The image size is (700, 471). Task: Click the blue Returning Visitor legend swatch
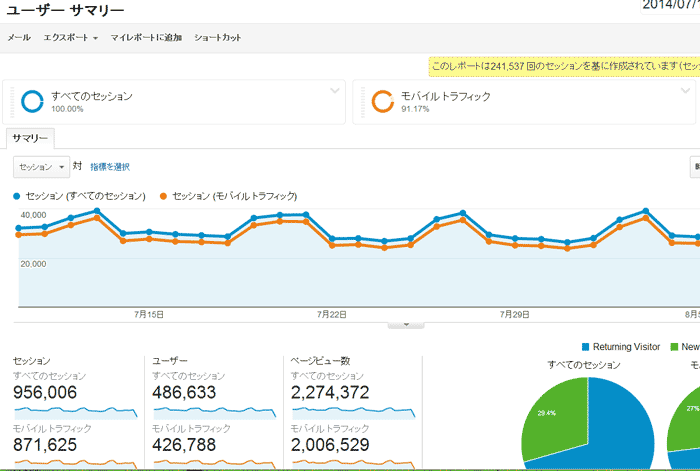pos(586,346)
